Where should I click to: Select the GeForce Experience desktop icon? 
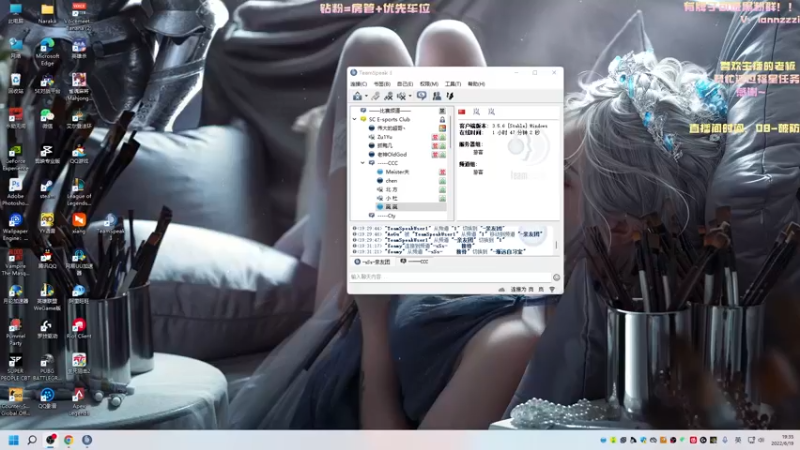pyautogui.click(x=15, y=158)
